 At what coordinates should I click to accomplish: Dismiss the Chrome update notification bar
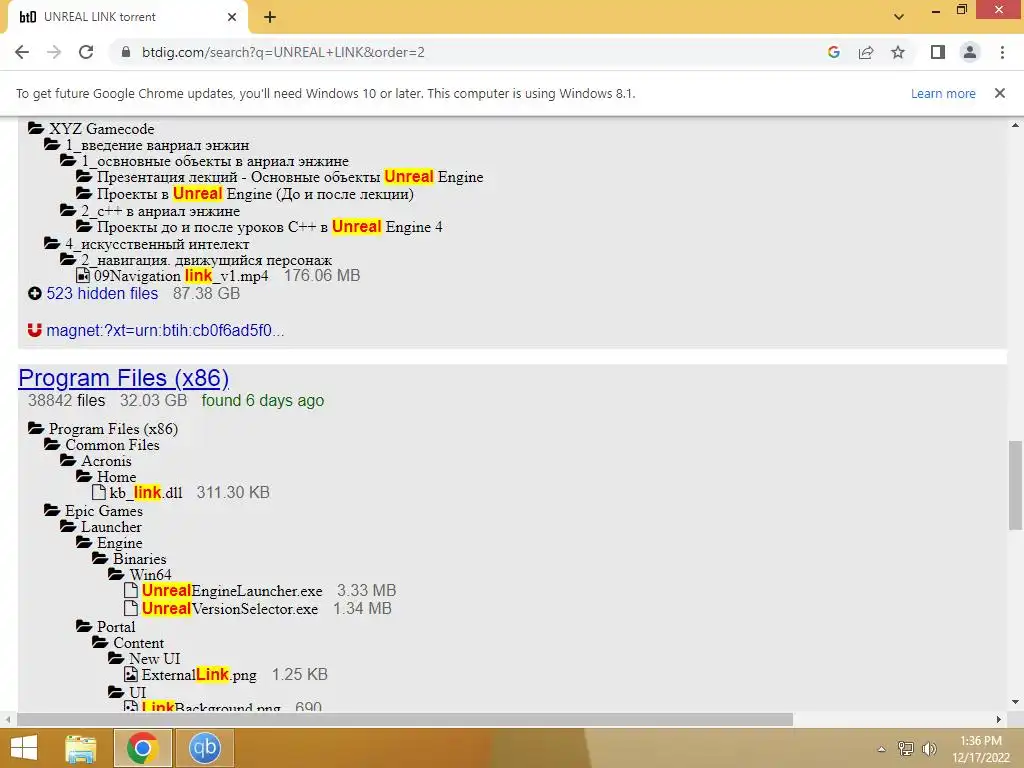pos(999,93)
